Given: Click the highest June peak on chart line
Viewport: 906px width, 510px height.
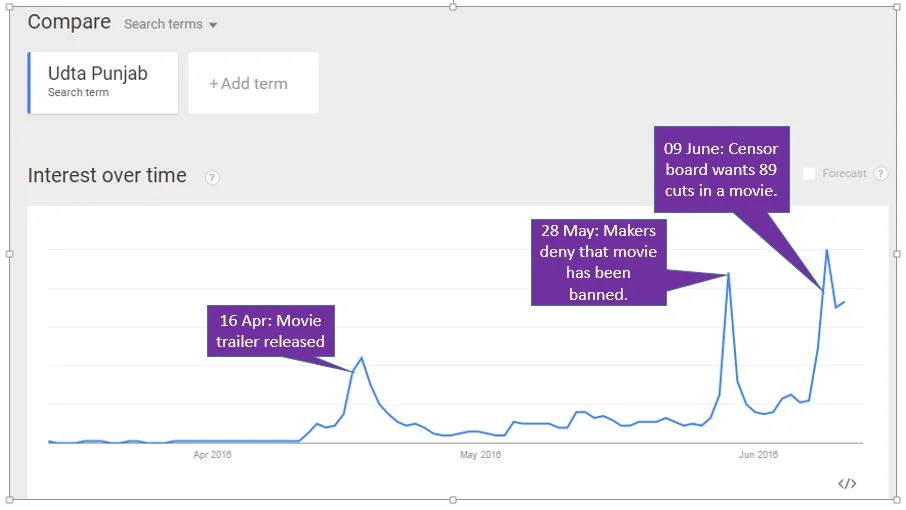Looking at the screenshot, I should 827,250.
